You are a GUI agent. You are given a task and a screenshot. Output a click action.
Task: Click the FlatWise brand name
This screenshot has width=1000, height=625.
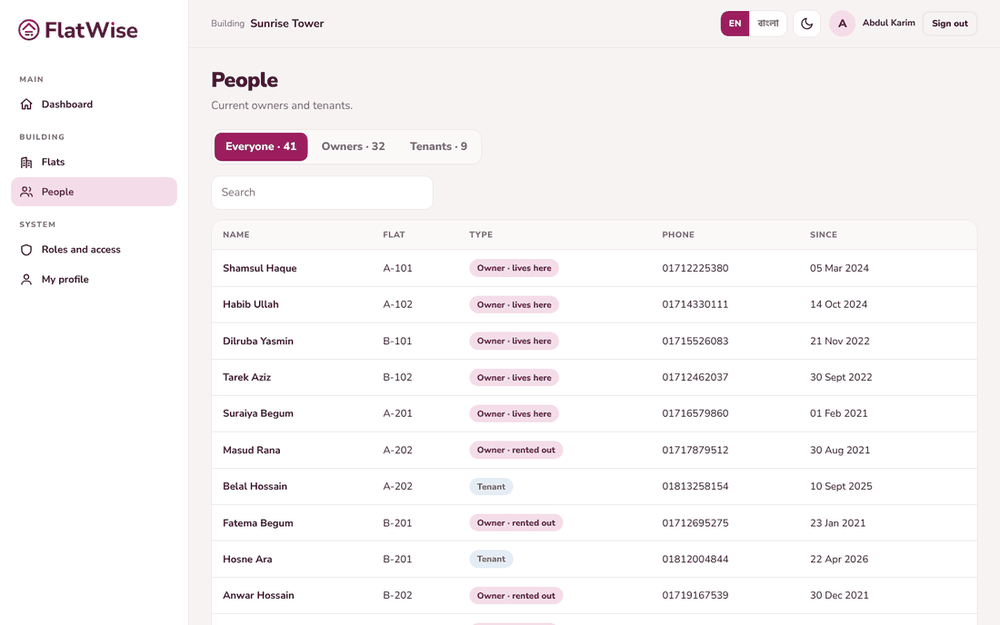click(x=91, y=30)
